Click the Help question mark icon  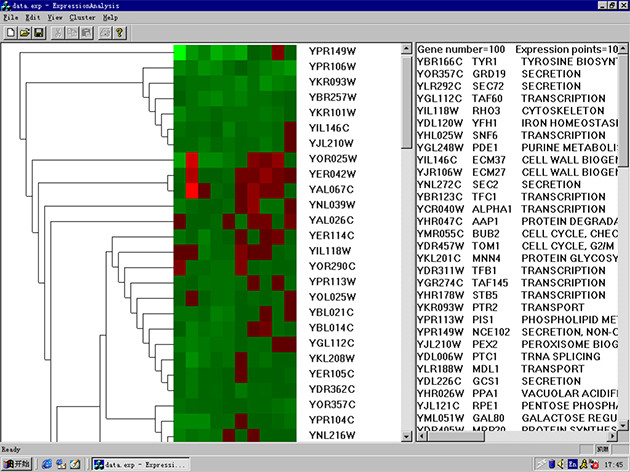pos(119,33)
